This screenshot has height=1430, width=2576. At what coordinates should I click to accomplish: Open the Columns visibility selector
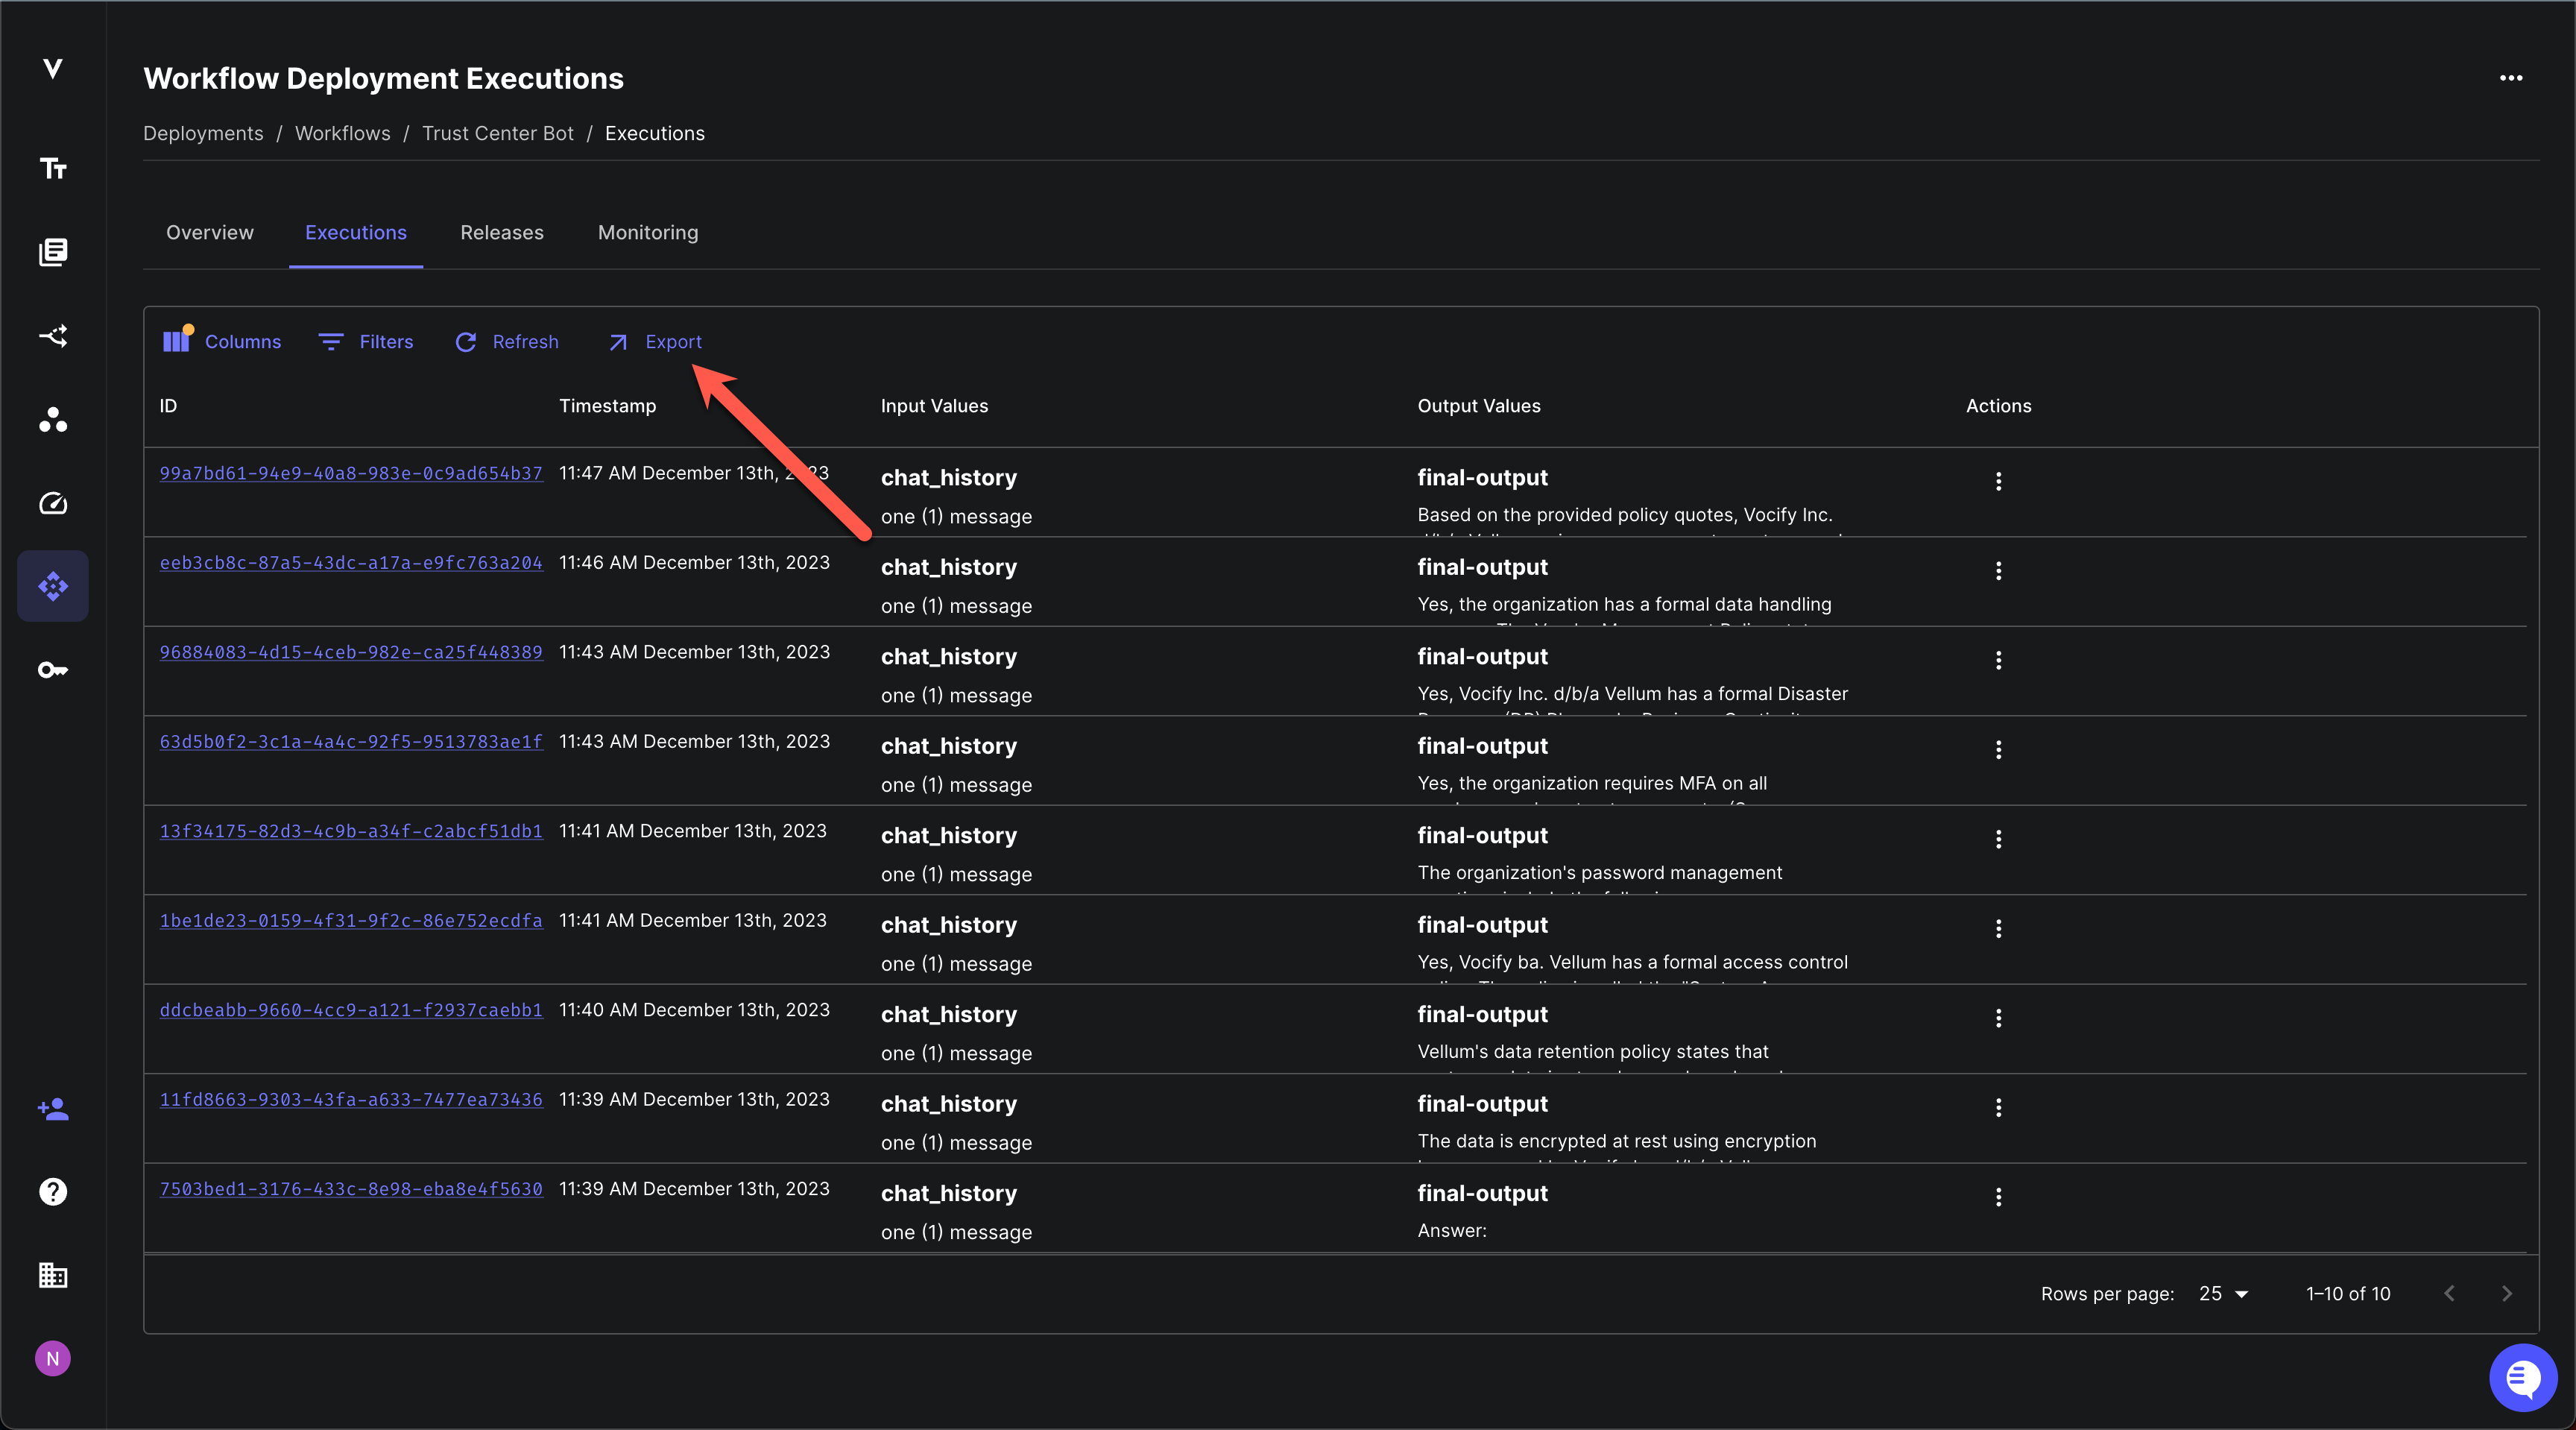[222, 342]
